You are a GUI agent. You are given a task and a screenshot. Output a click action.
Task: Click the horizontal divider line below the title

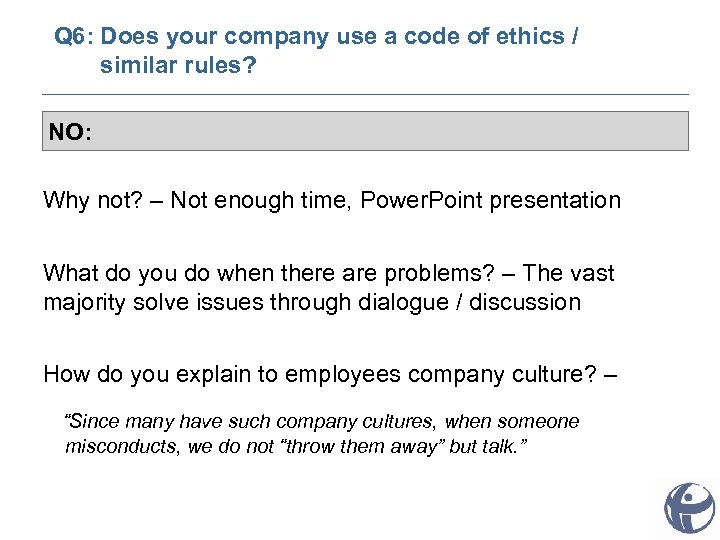click(365, 95)
